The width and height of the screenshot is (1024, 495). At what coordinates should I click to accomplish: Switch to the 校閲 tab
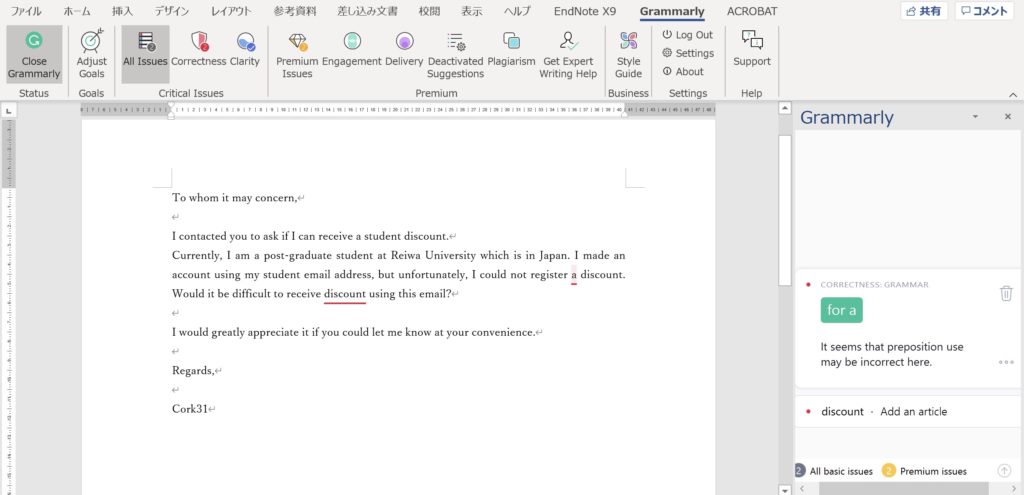pyautogui.click(x=429, y=11)
